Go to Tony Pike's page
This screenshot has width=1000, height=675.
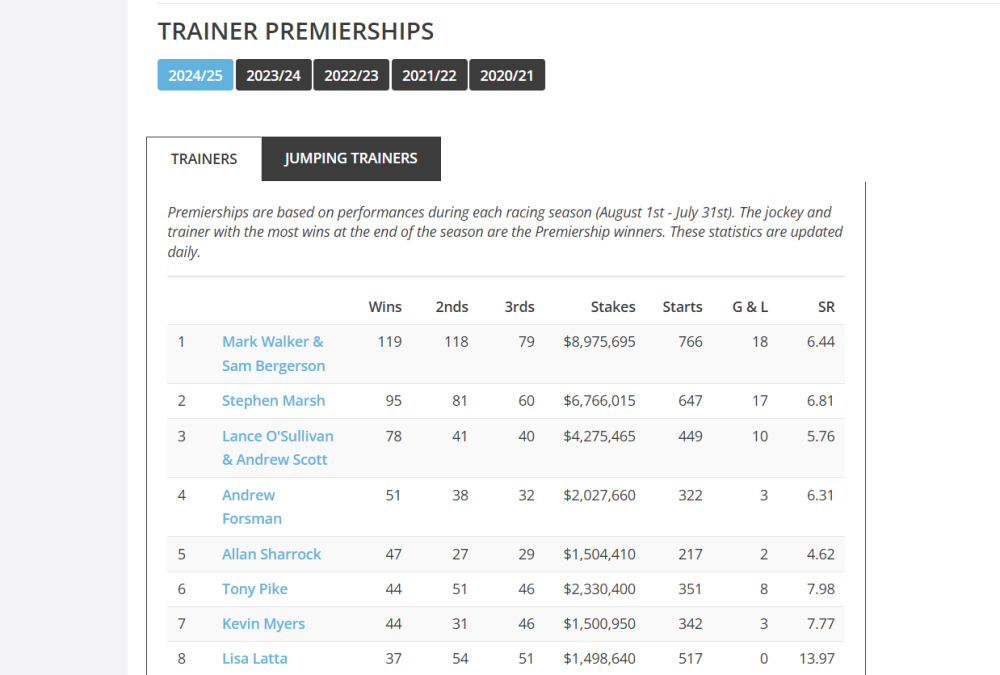[x=255, y=589]
